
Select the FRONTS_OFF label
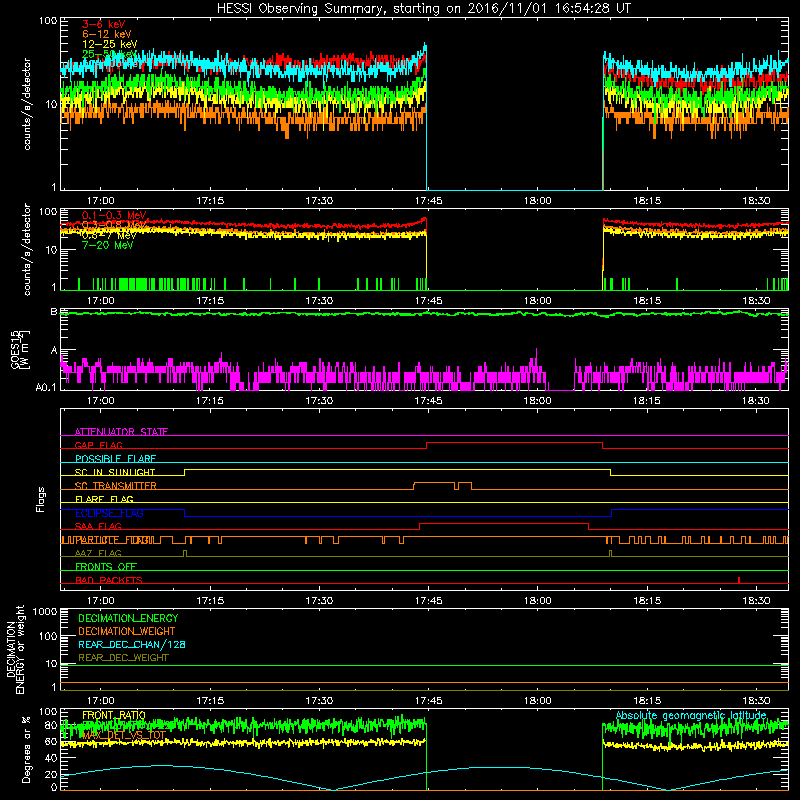click(106, 567)
